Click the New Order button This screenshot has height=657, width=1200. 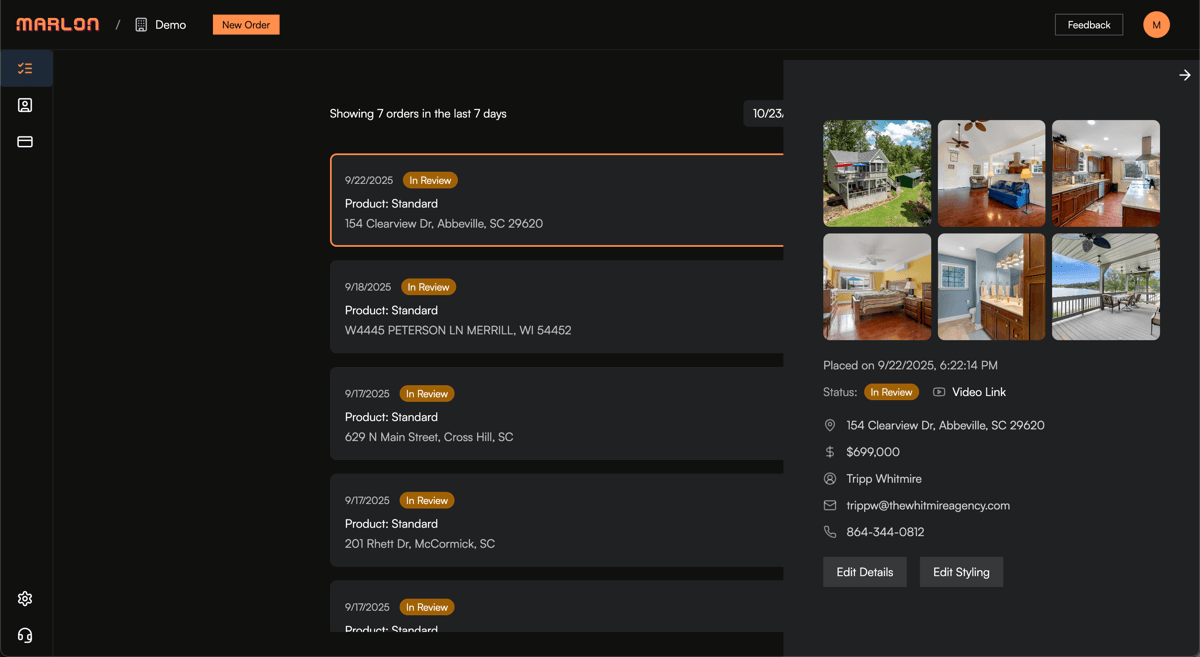[246, 25]
